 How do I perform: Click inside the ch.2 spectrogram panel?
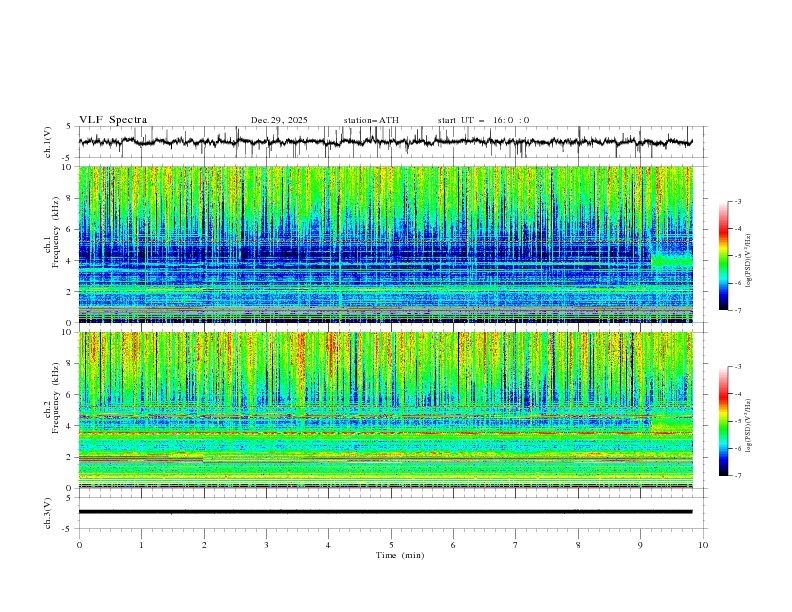(x=386, y=410)
